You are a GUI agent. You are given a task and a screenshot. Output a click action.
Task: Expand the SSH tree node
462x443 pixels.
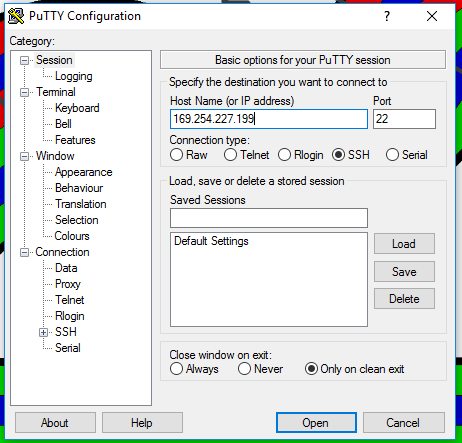[43, 332]
